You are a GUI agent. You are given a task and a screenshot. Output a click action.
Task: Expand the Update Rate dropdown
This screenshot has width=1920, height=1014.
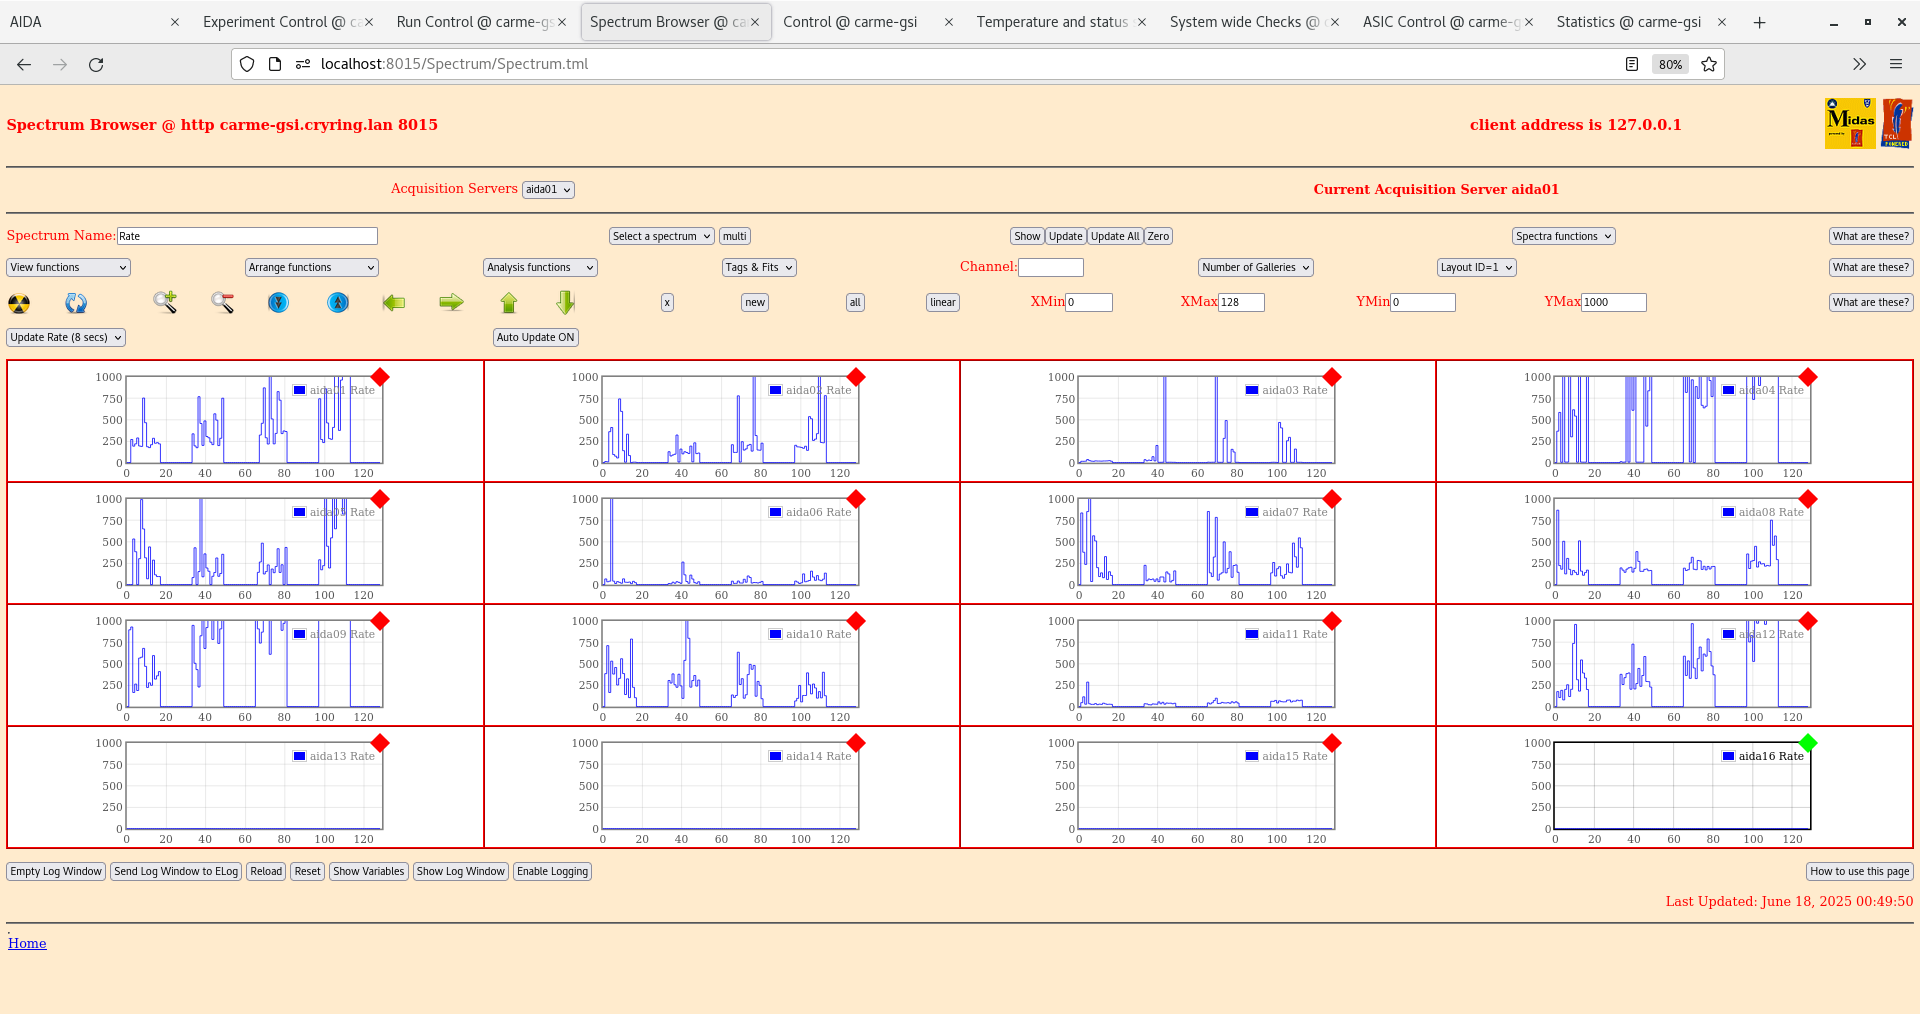click(x=66, y=338)
